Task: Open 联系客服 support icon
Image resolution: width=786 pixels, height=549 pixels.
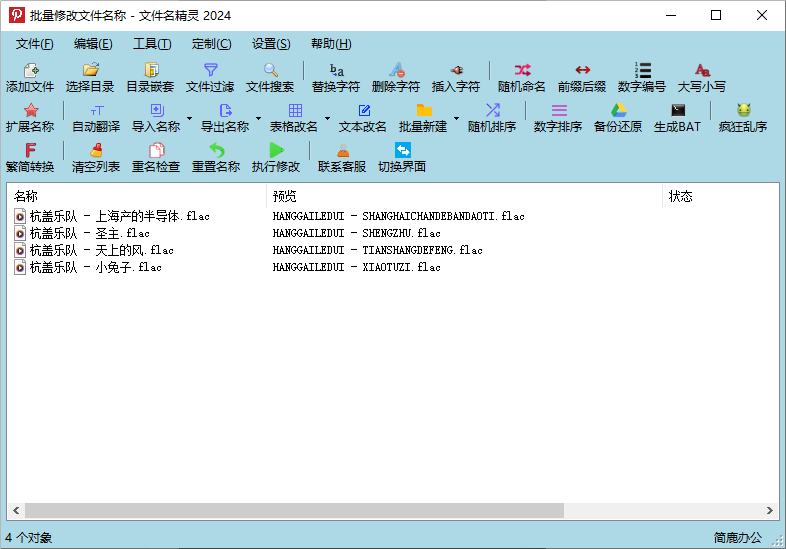Action: pos(343,150)
